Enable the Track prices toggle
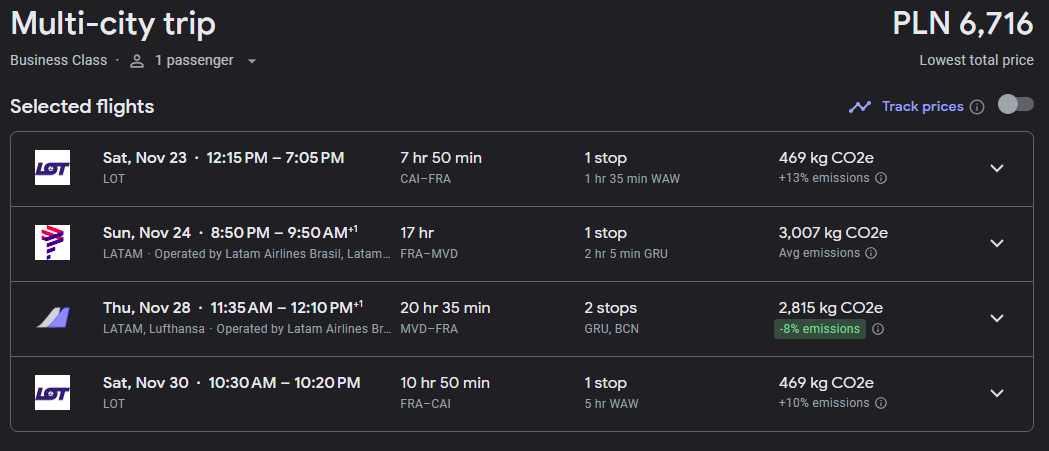Screen dimensions: 1049x451 coord(1016,104)
